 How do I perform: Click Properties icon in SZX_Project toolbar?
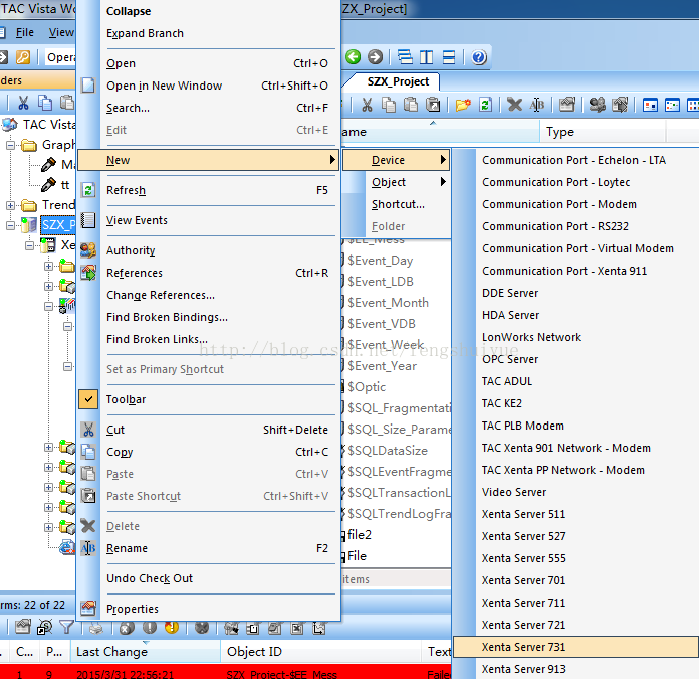(x=567, y=105)
